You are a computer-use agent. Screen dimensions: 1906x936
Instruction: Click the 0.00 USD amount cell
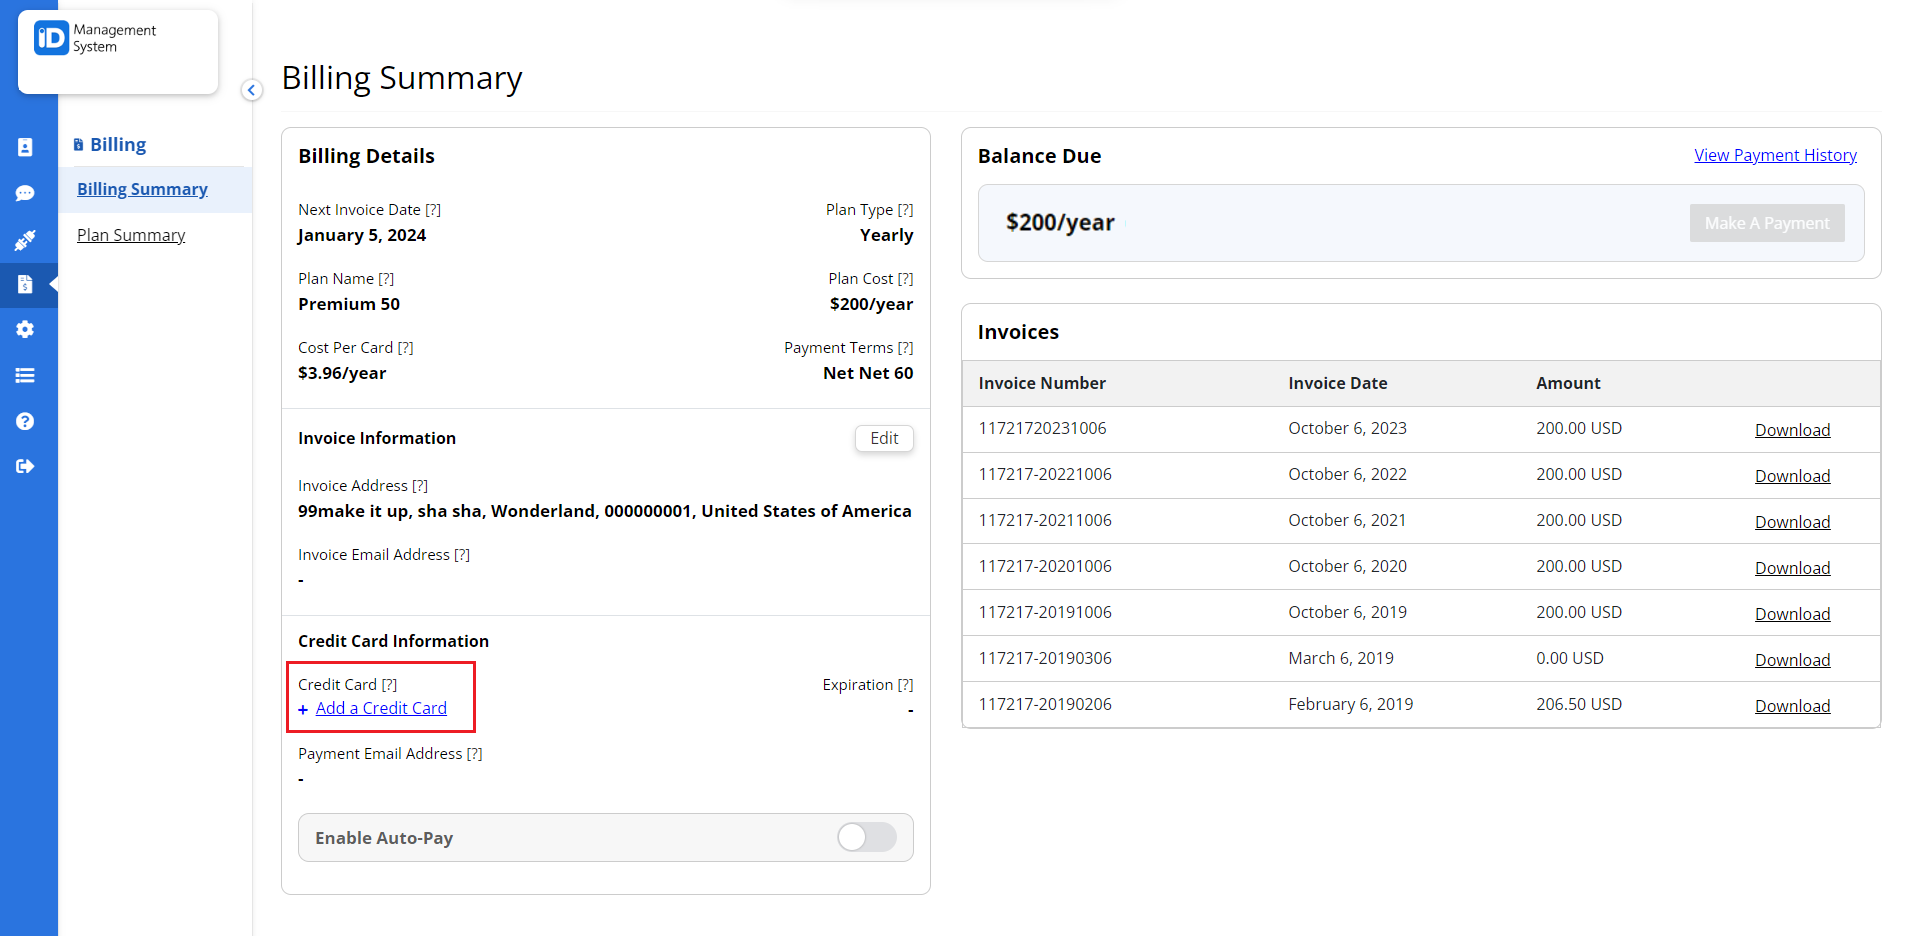pyautogui.click(x=1570, y=658)
